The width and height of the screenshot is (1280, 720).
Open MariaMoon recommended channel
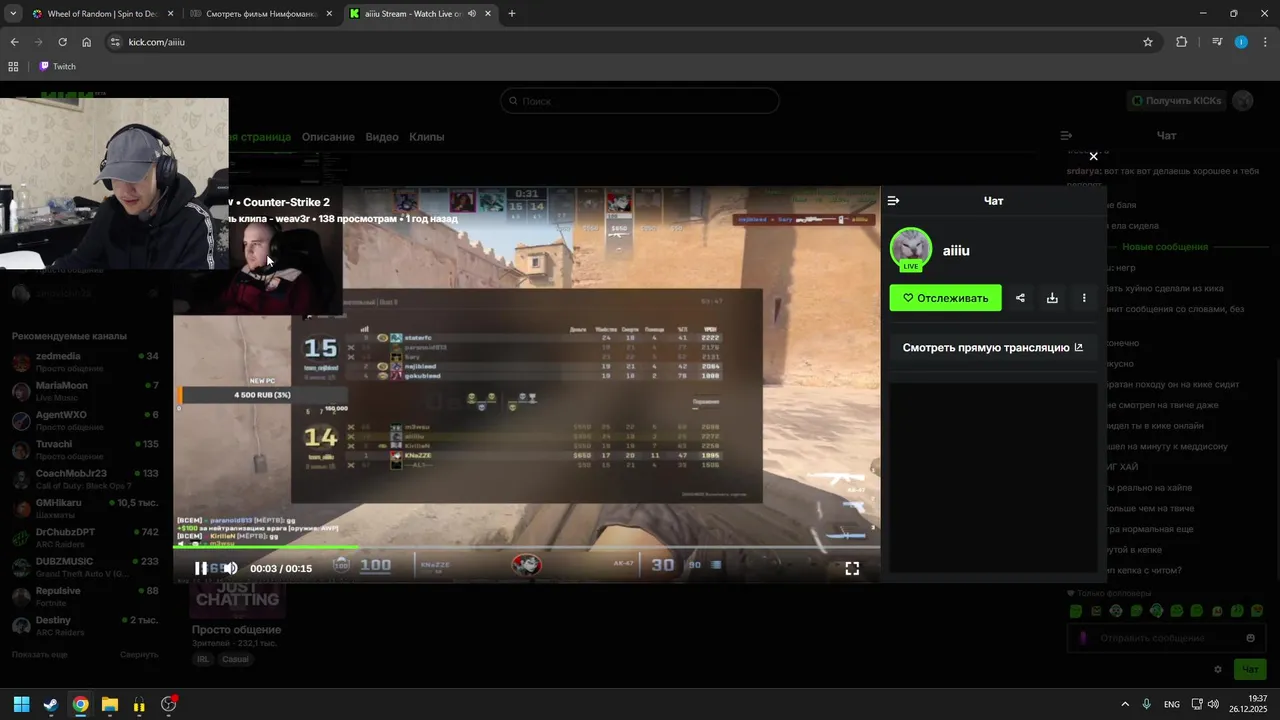[x=85, y=391]
